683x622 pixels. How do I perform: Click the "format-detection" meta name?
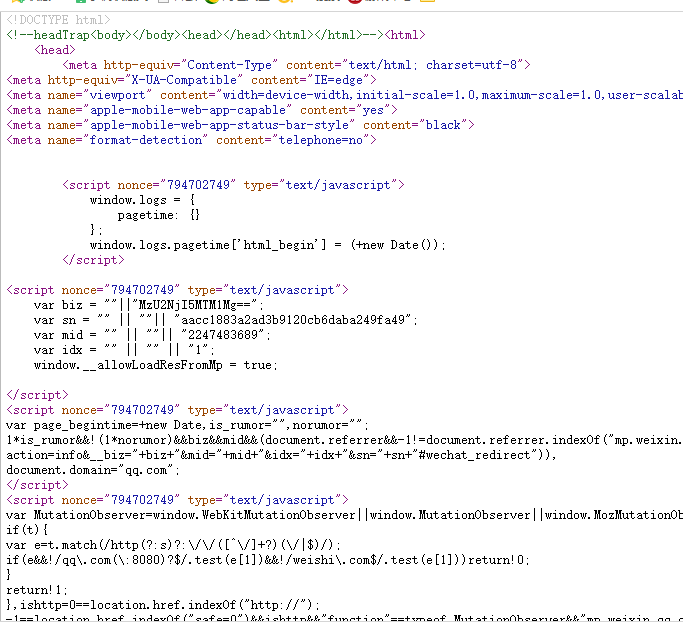click(x=145, y=140)
